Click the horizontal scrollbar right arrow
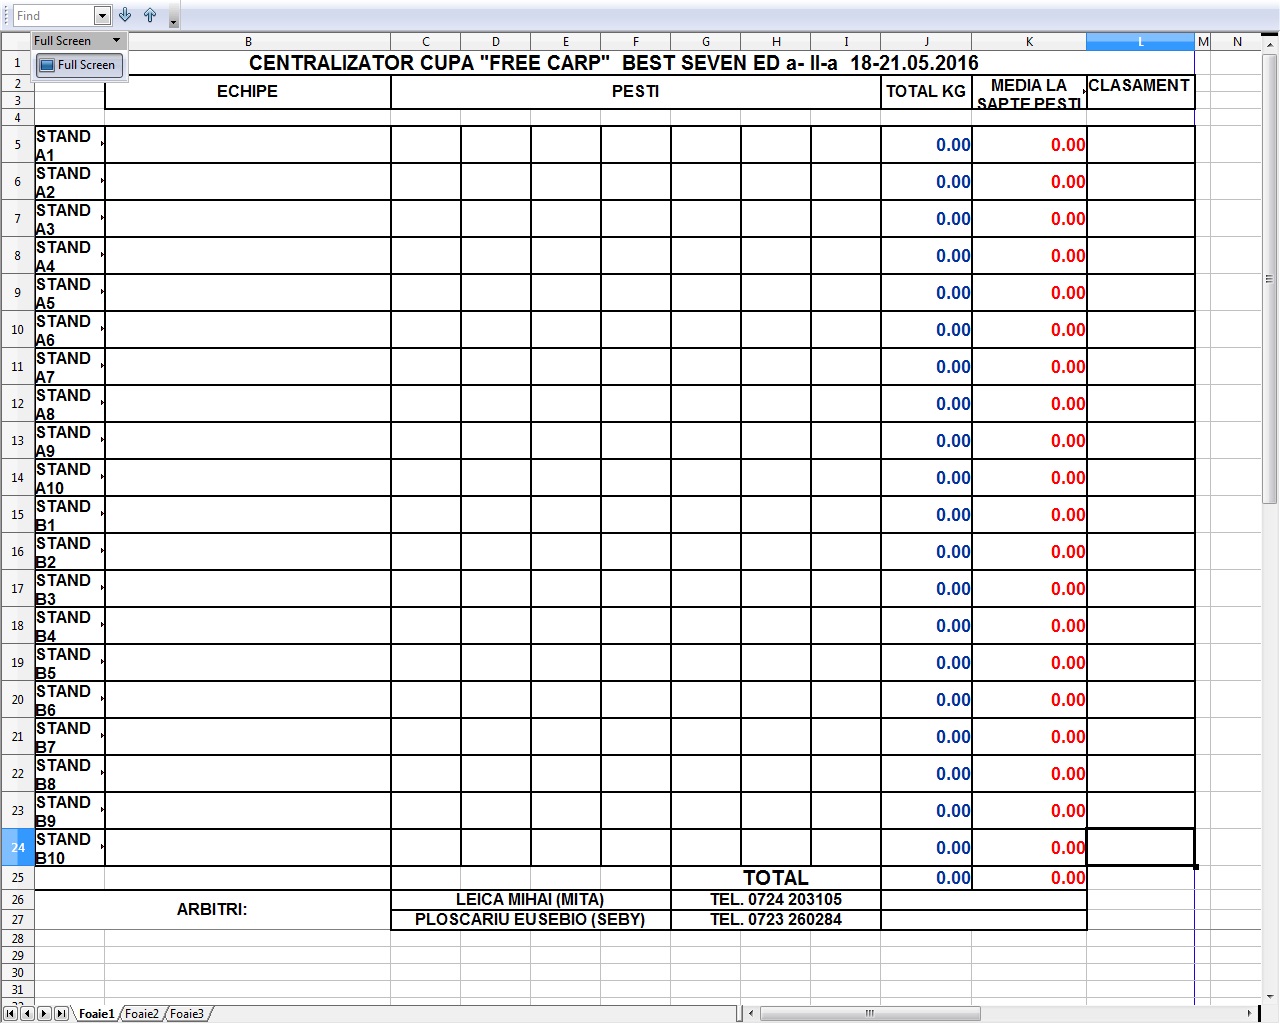This screenshot has height=1024, width=1280. 1249,1014
